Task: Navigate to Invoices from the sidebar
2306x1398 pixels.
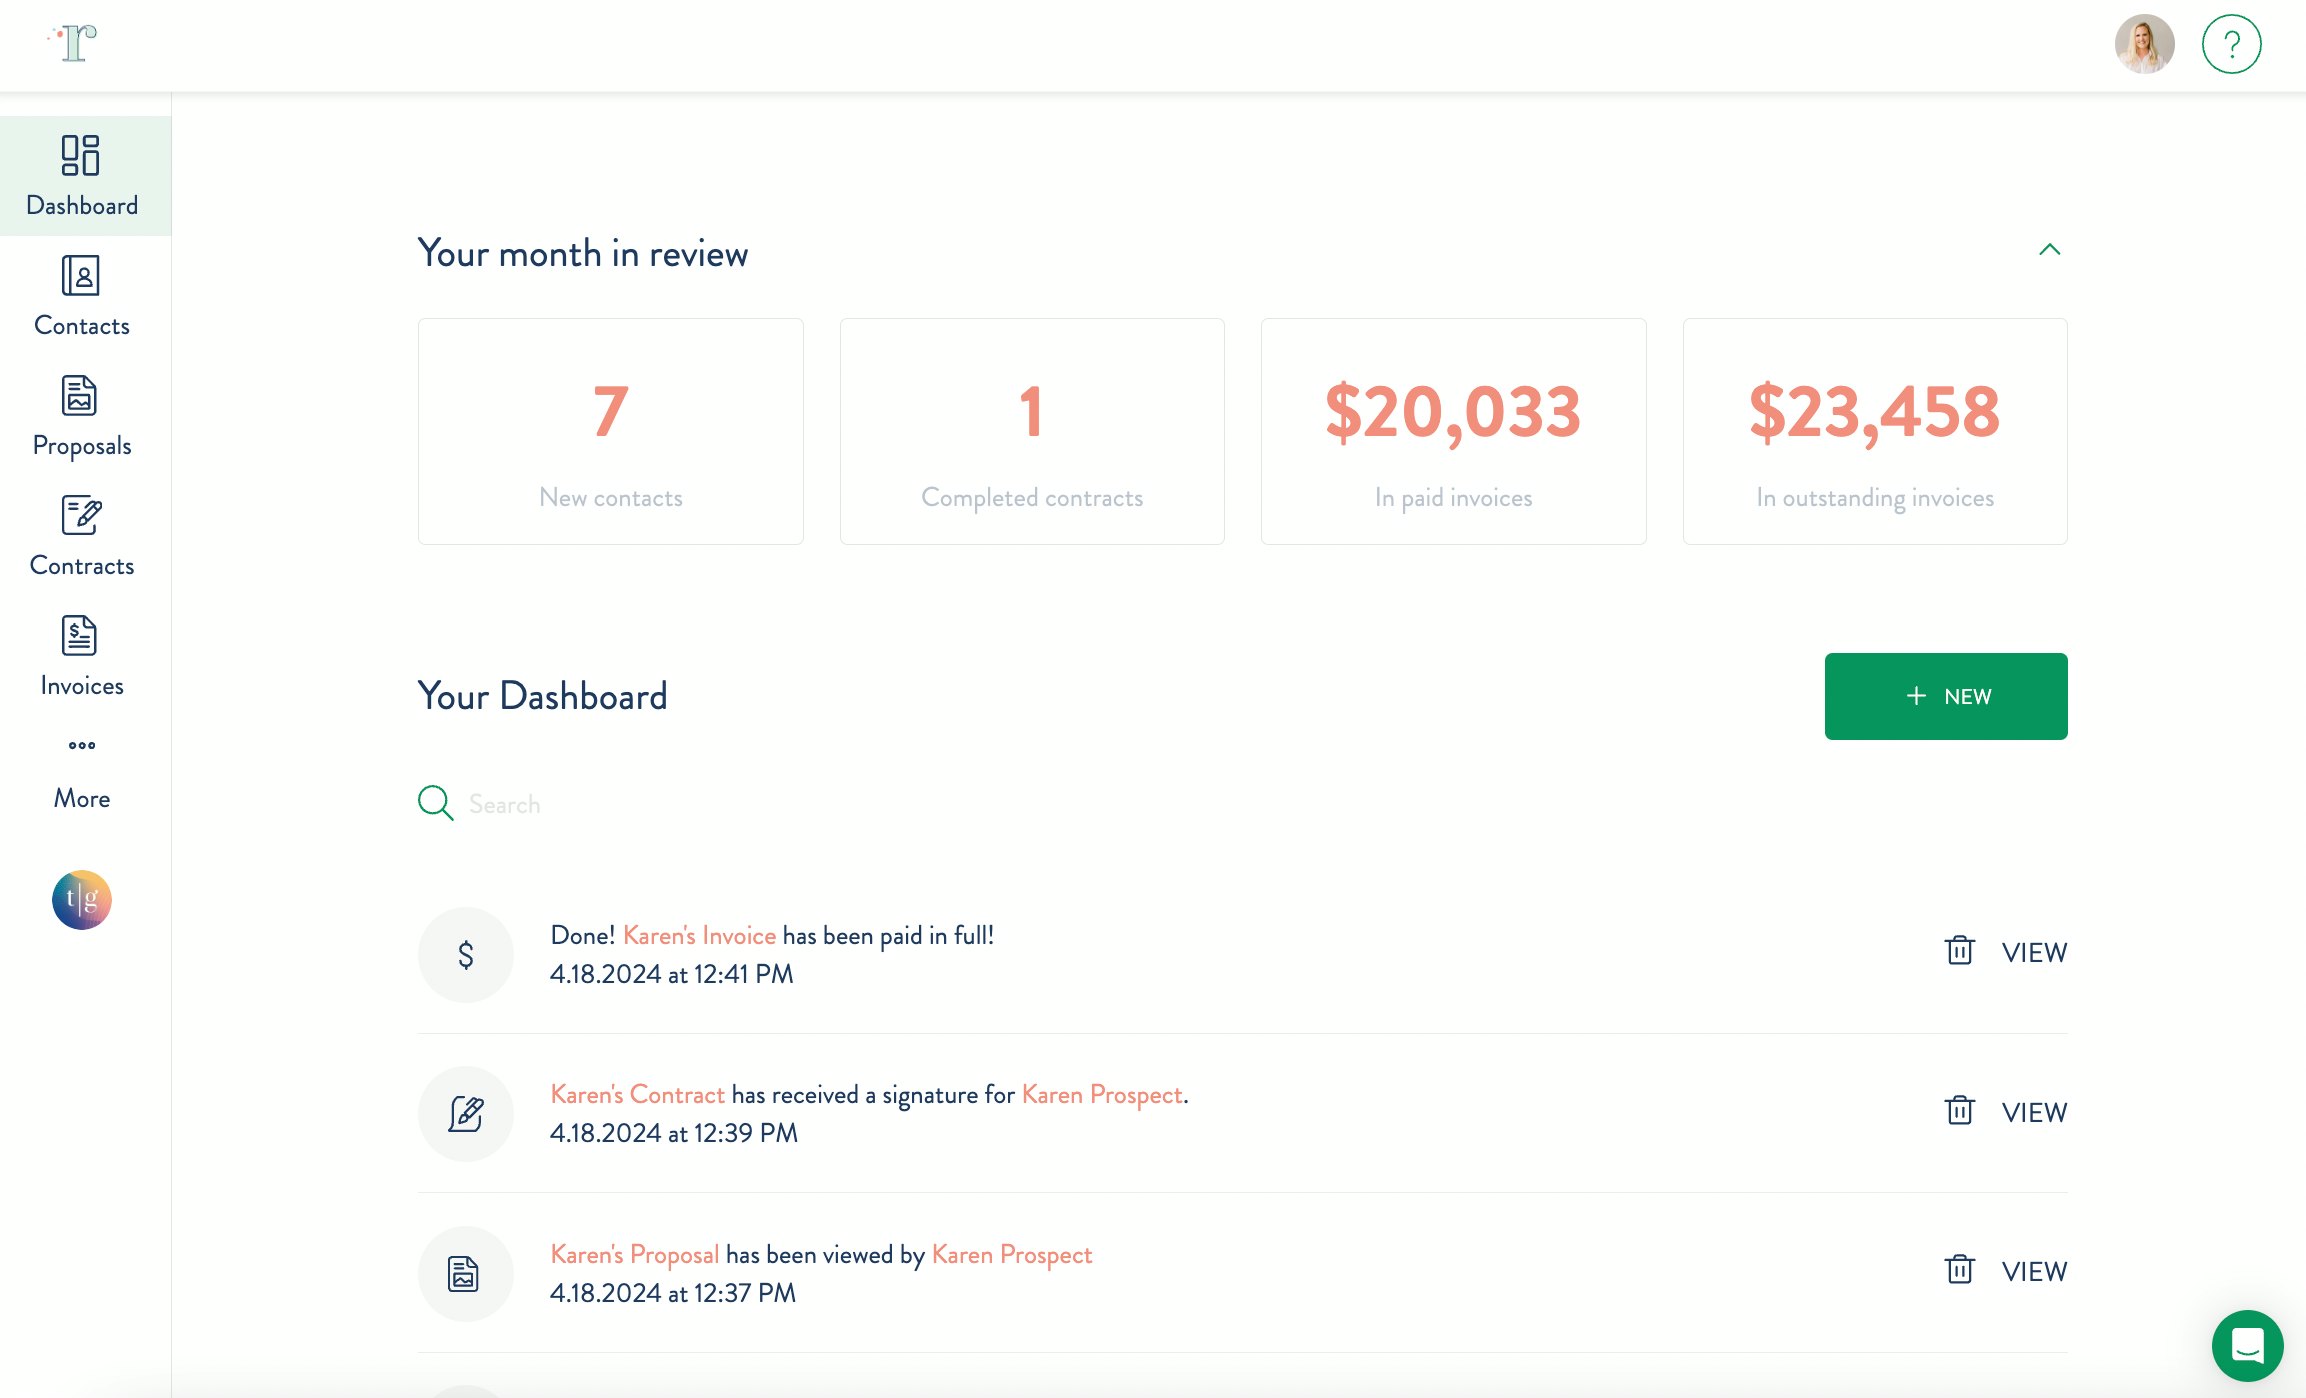Action: click(x=82, y=656)
